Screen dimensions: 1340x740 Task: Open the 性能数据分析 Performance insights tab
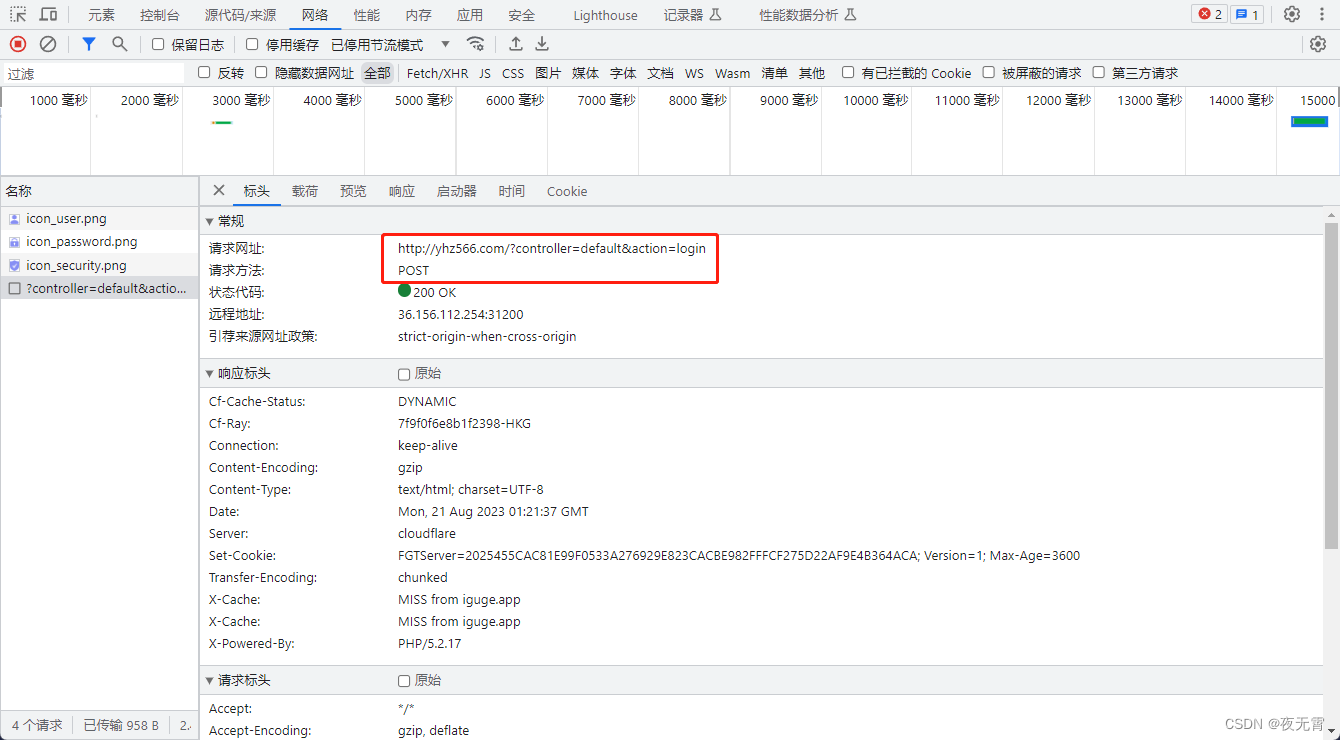[x=807, y=15]
